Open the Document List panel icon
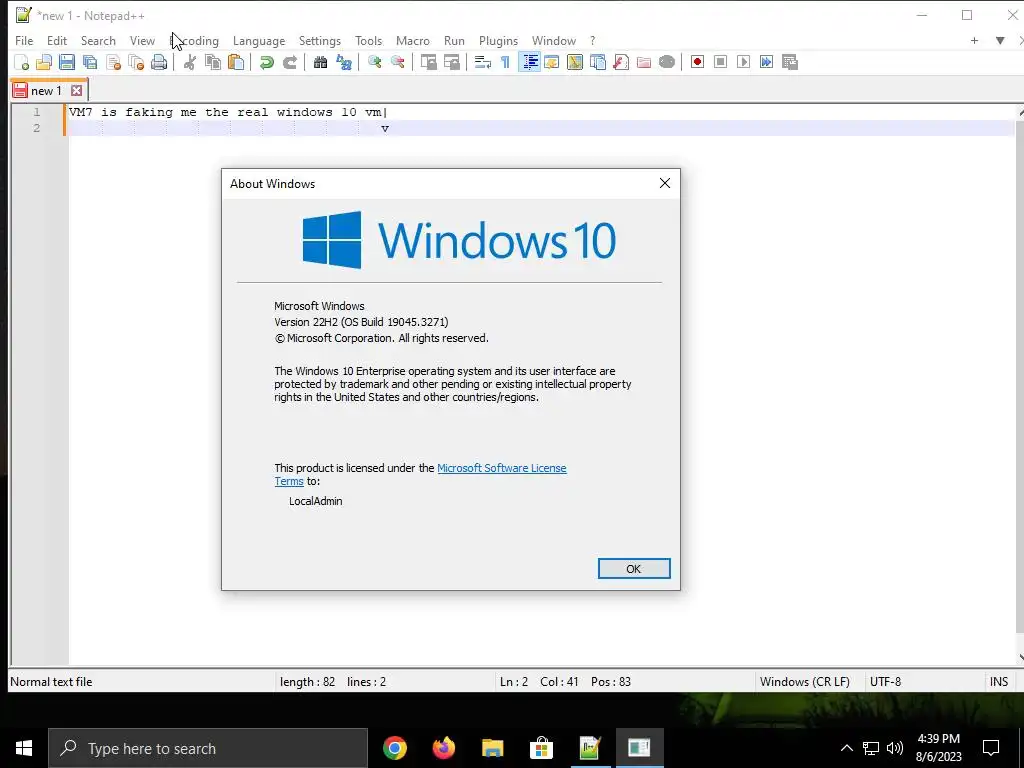This screenshot has height=768, width=1024. point(598,62)
